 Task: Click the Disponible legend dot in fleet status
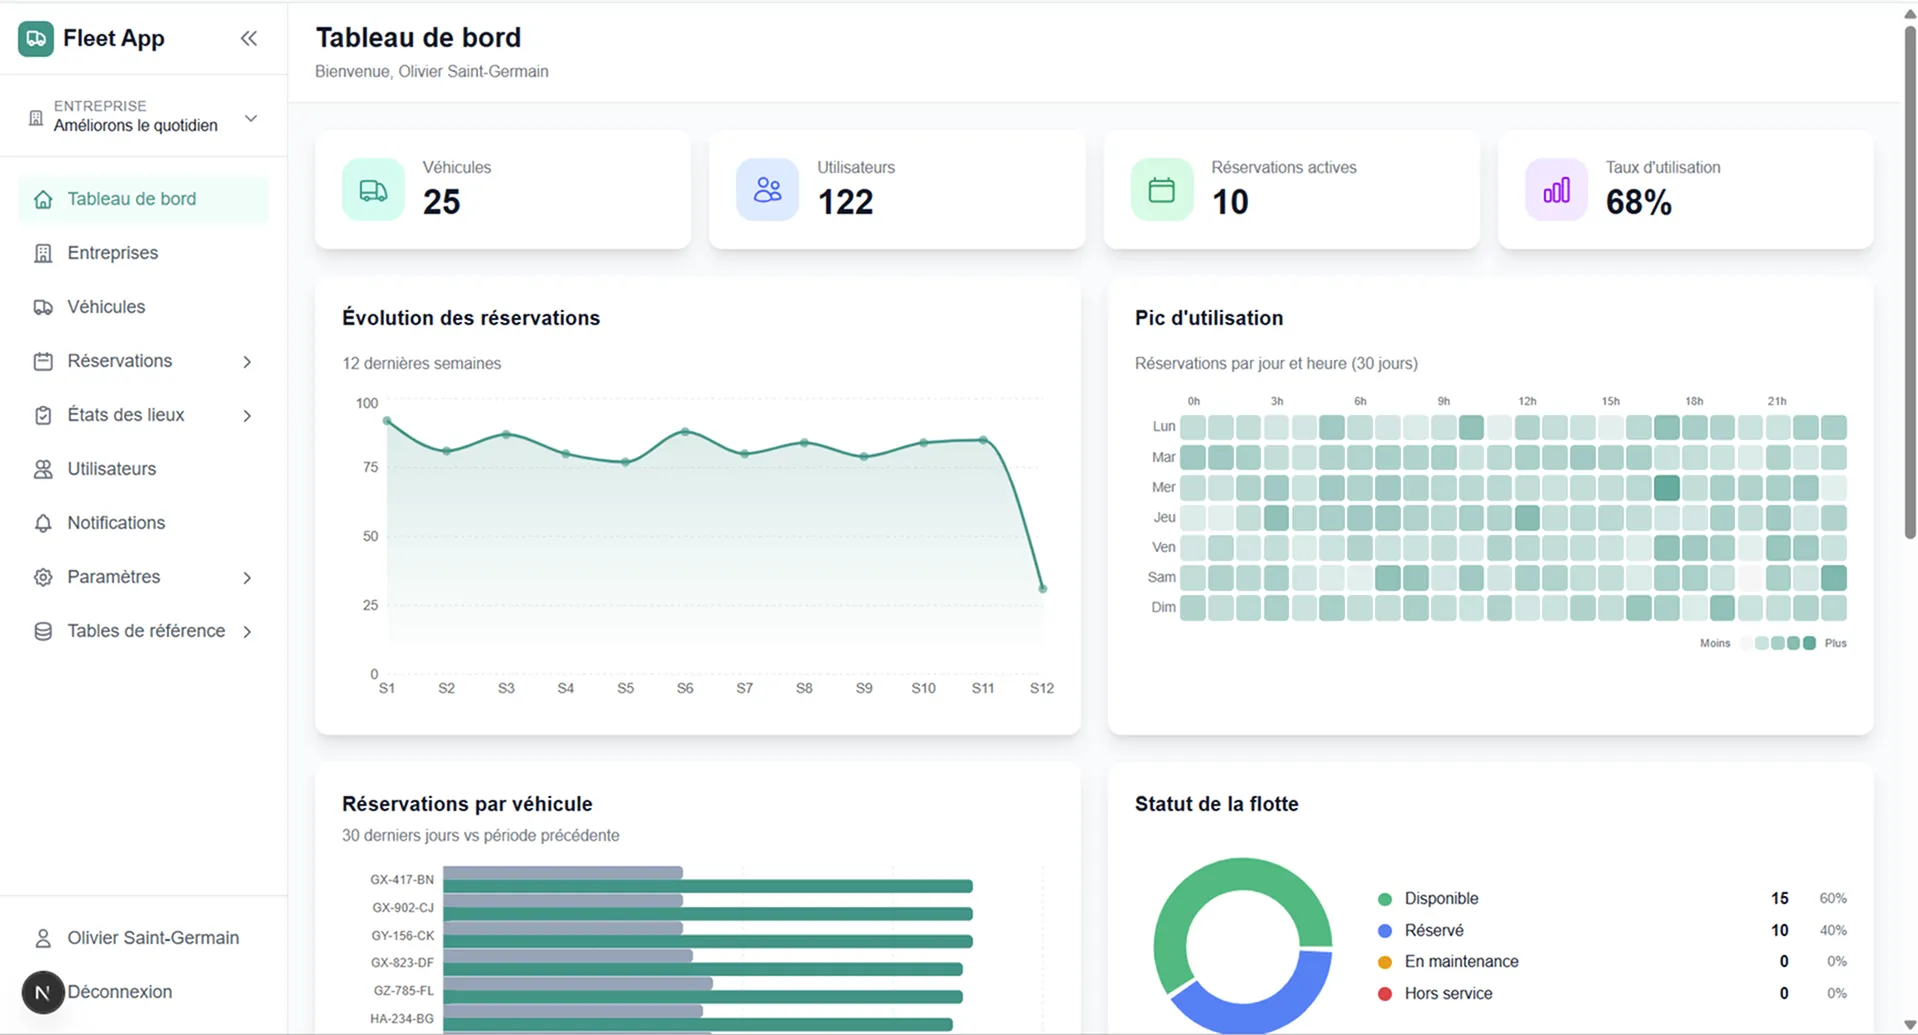click(x=1384, y=898)
